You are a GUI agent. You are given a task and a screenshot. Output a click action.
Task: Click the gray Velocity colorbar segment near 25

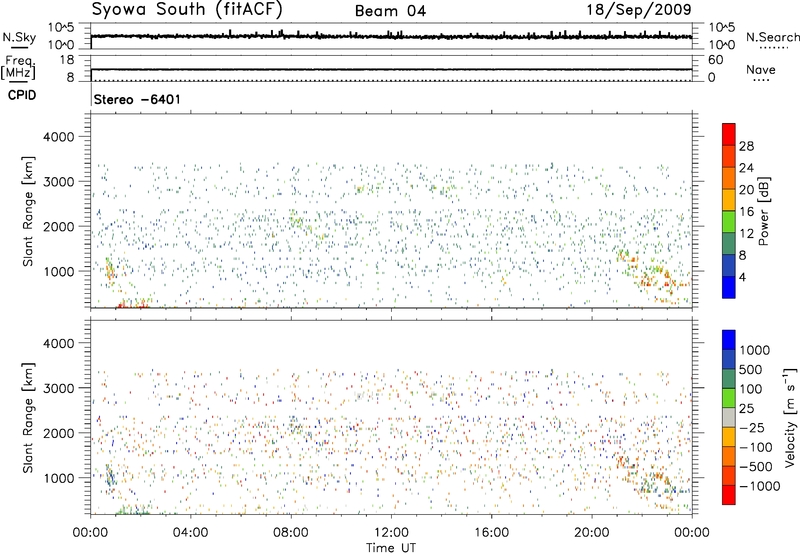click(729, 417)
